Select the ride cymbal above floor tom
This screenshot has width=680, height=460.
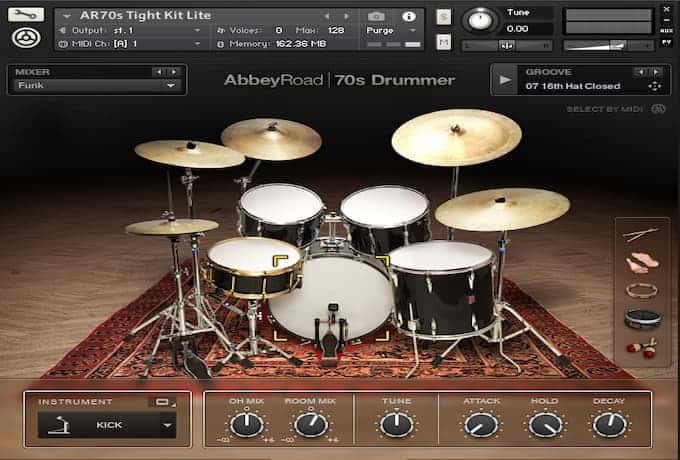pos(502,209)
